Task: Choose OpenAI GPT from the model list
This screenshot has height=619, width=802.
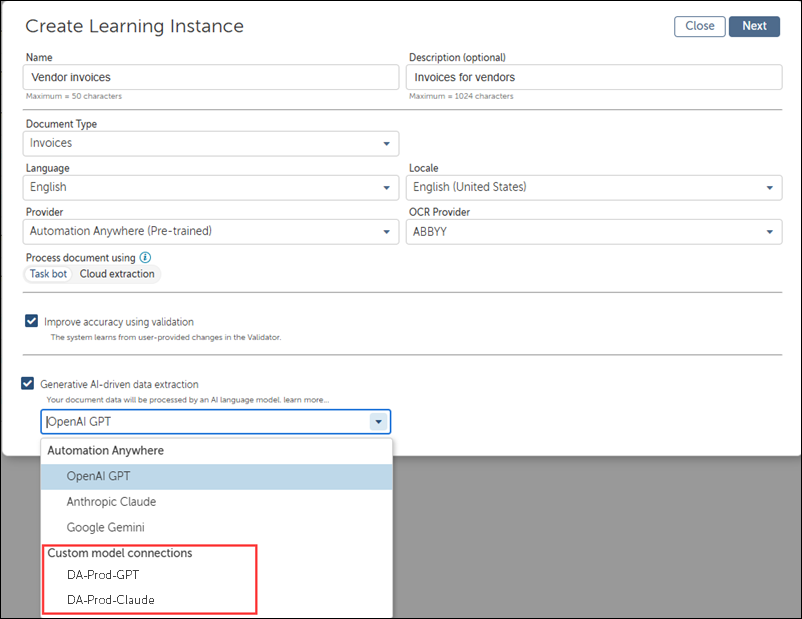Action: pos(216,476)
